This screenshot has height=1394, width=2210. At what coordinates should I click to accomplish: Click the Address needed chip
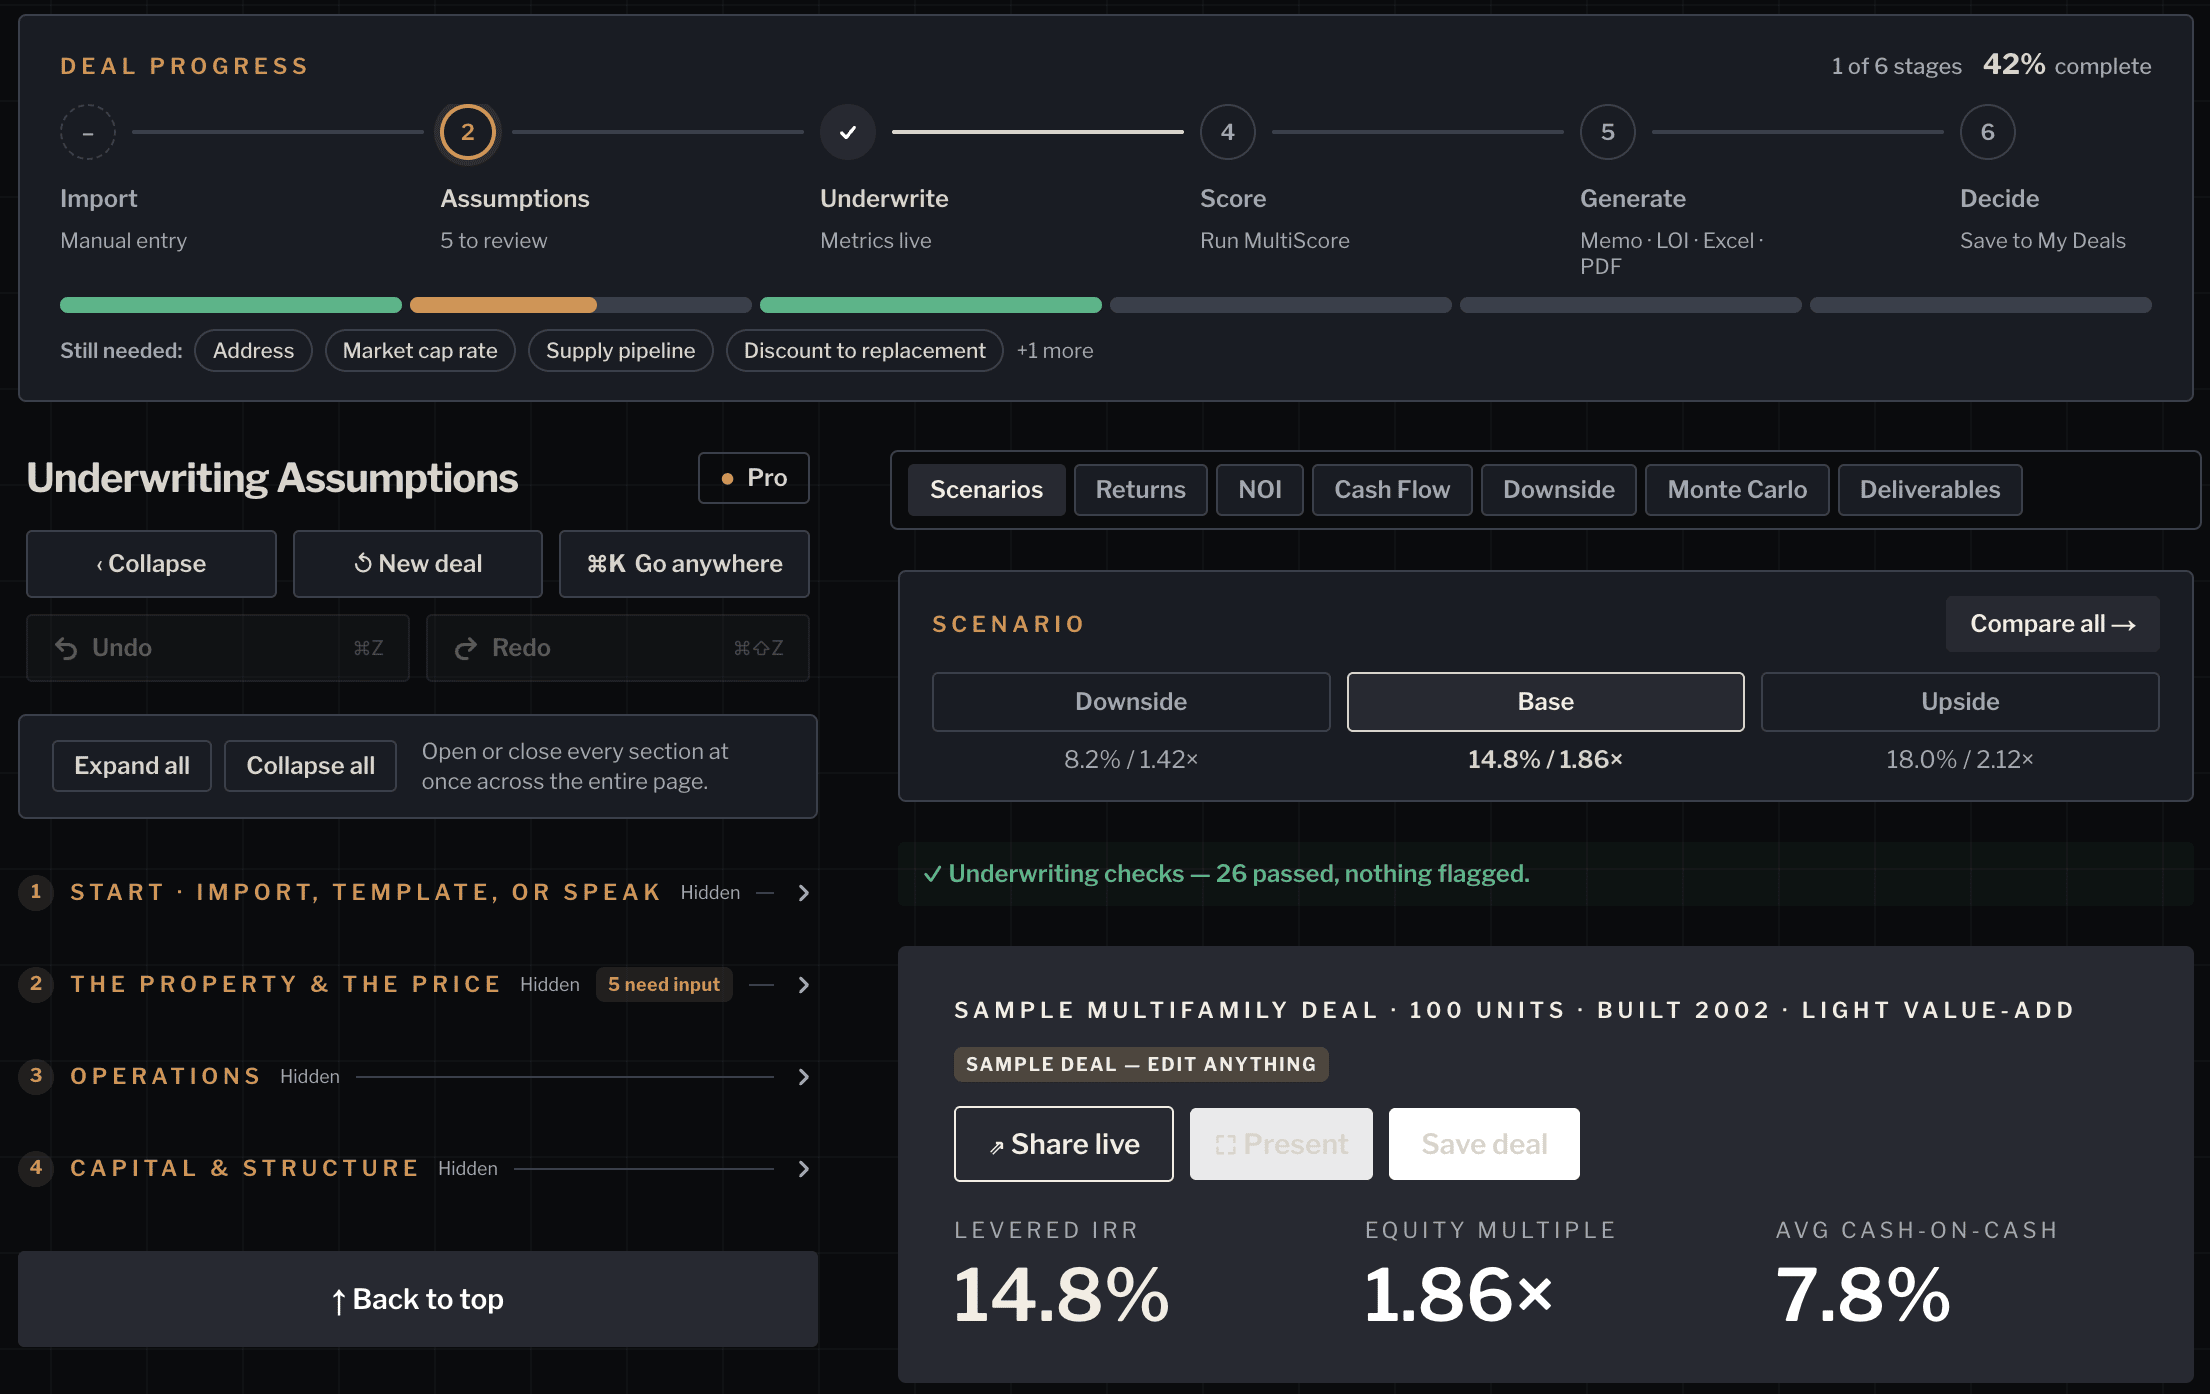point(253,351)
